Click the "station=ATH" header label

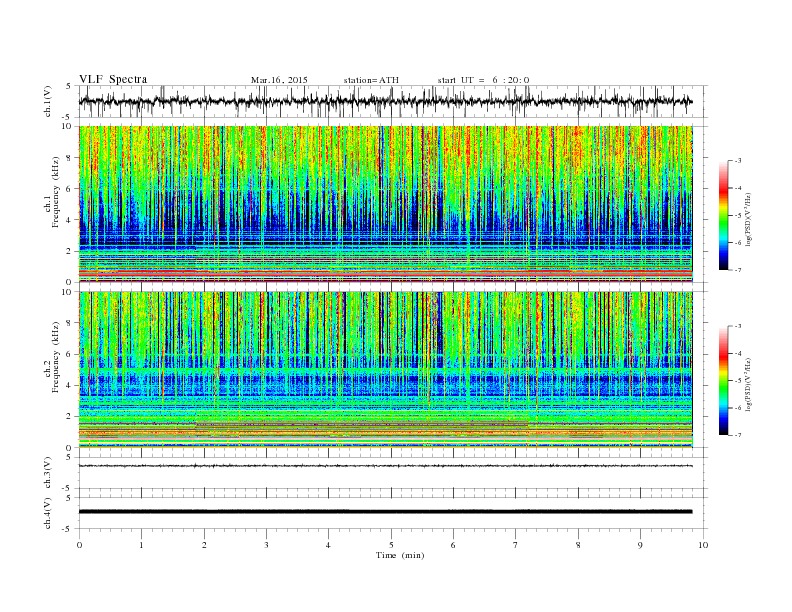click(371, 80)
